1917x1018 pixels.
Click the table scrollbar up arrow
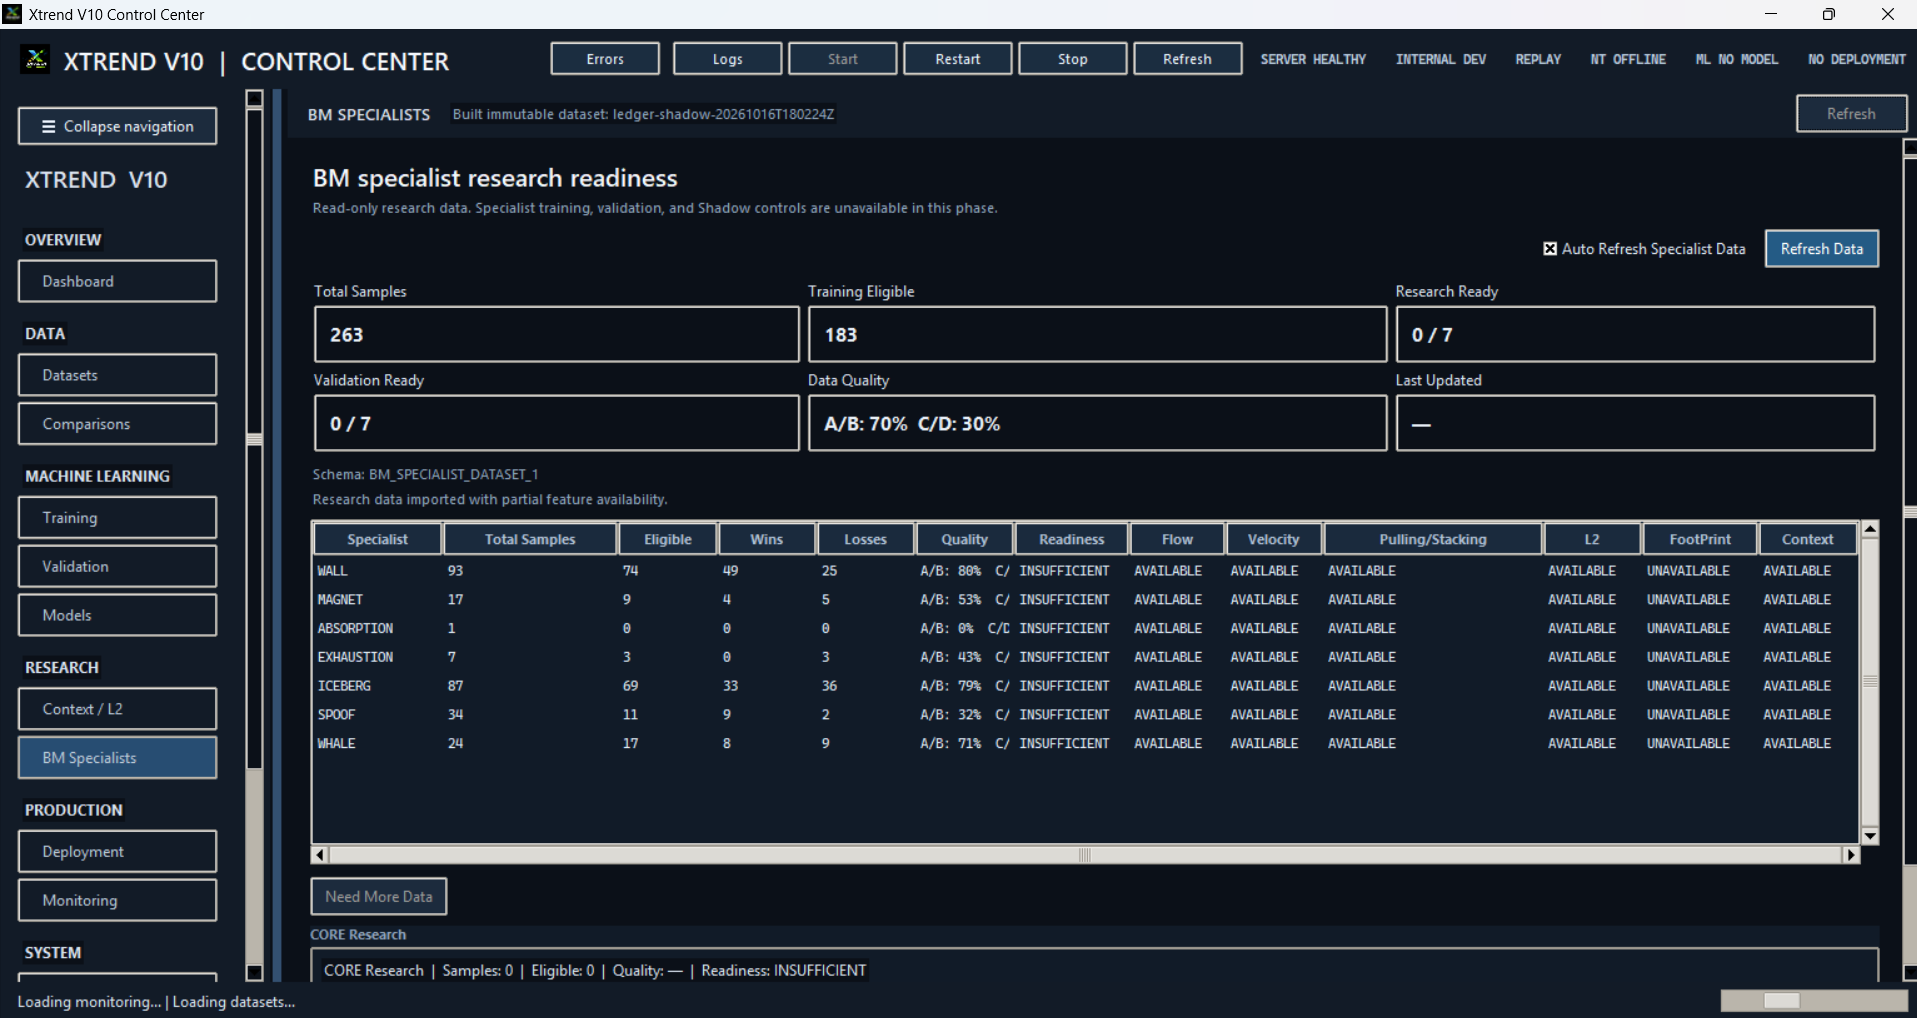pos(1869,530)
